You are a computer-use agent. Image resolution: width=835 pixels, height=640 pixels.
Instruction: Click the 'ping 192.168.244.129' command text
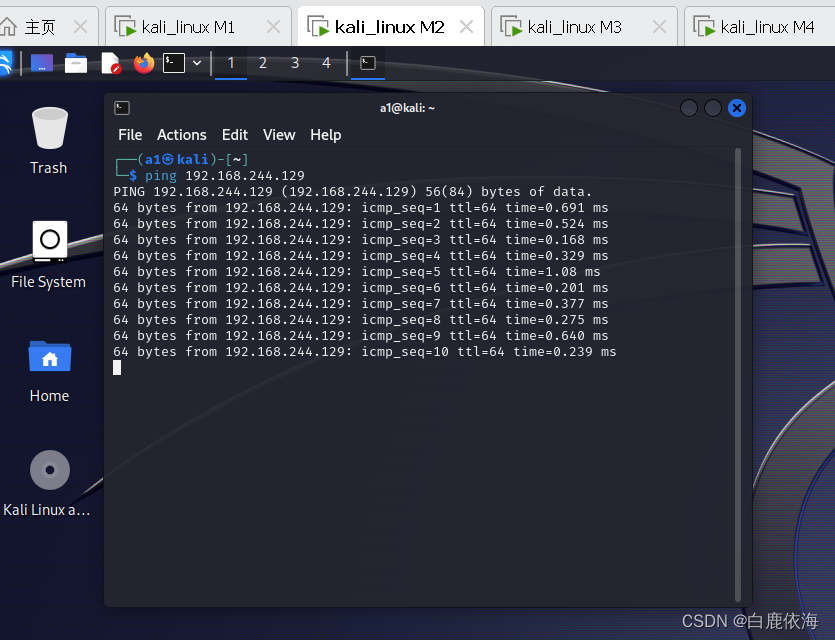[x=224, y=176]
